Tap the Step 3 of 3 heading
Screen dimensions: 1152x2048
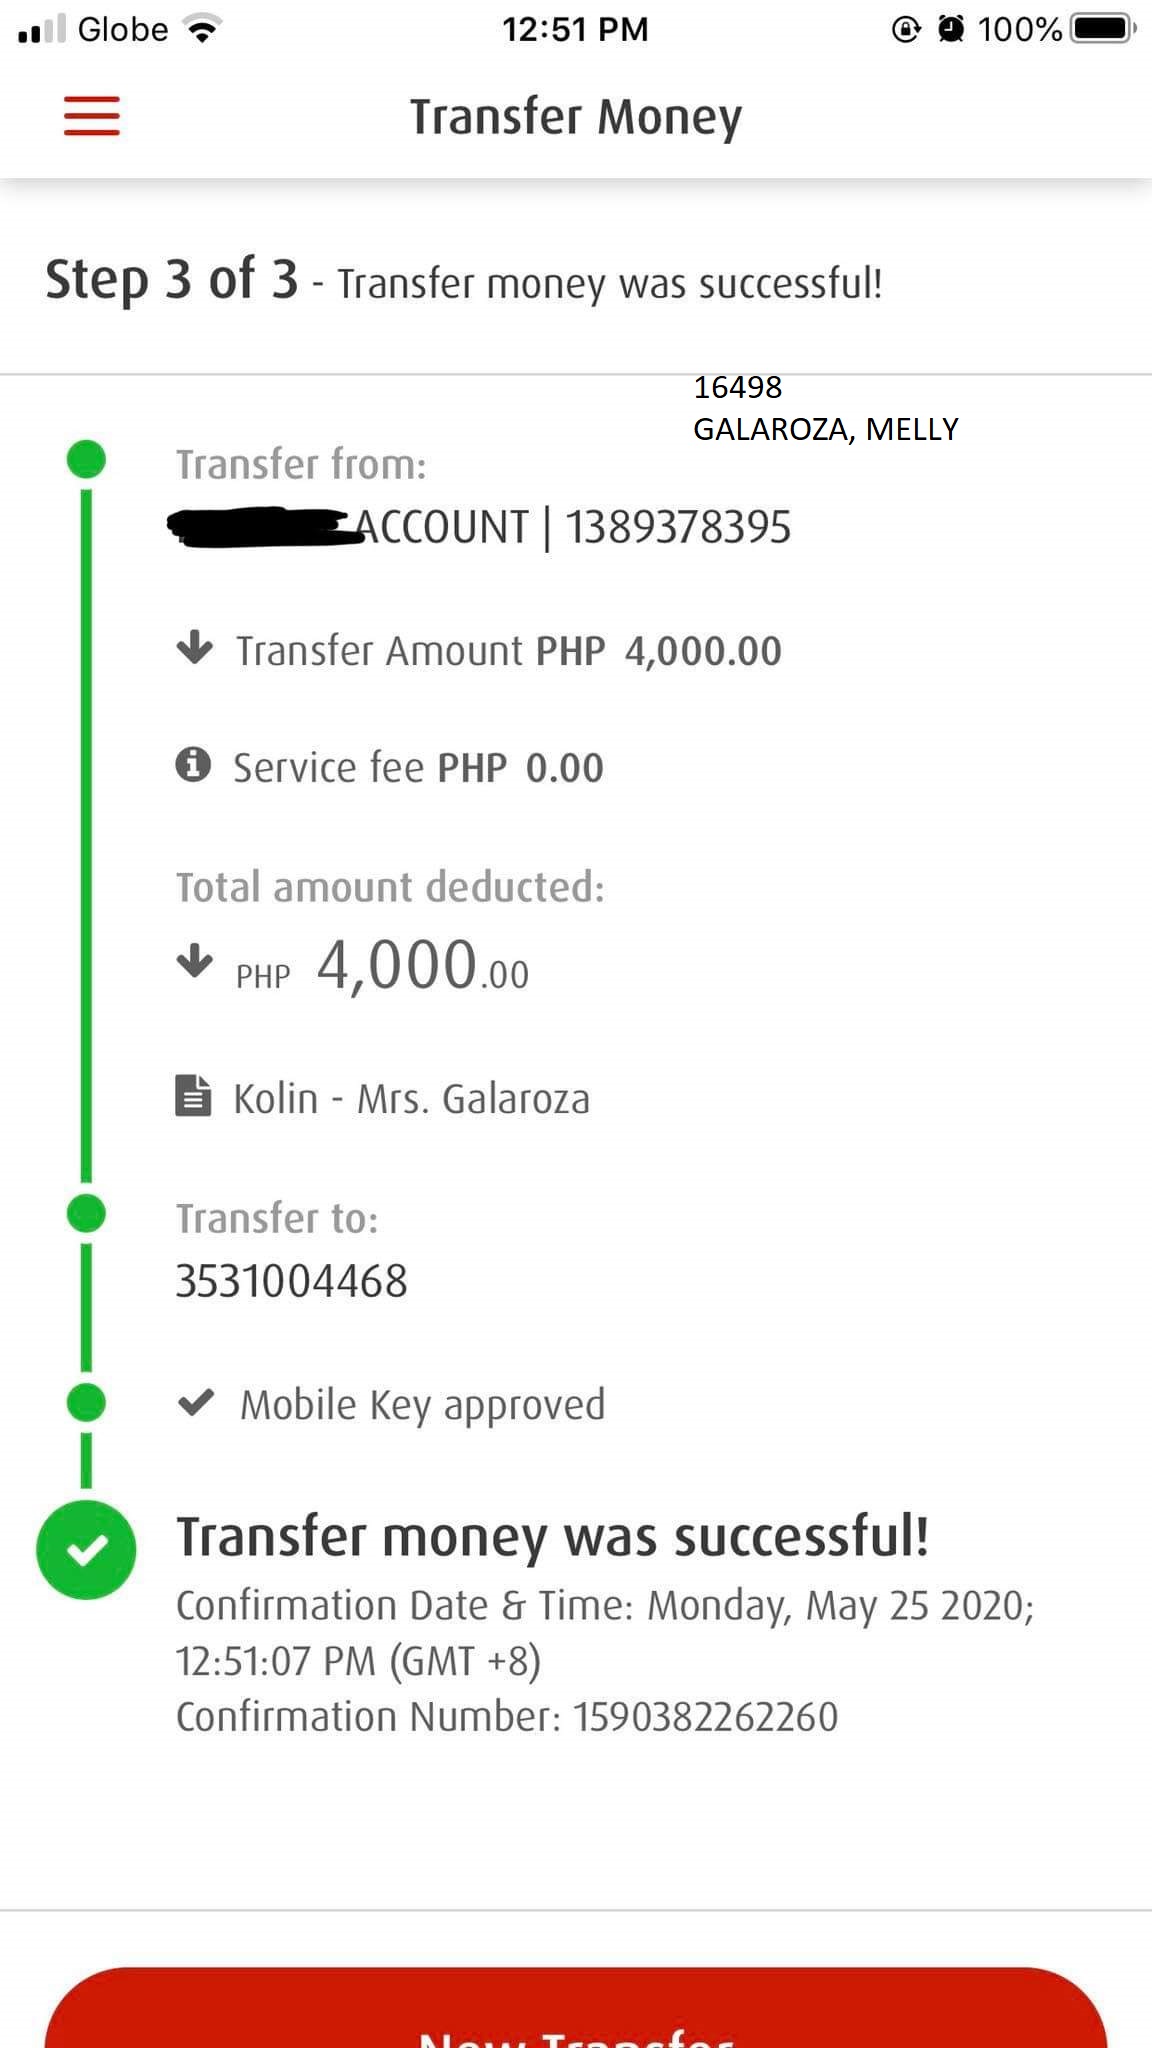pyautogui.click(x=171, y=280)
